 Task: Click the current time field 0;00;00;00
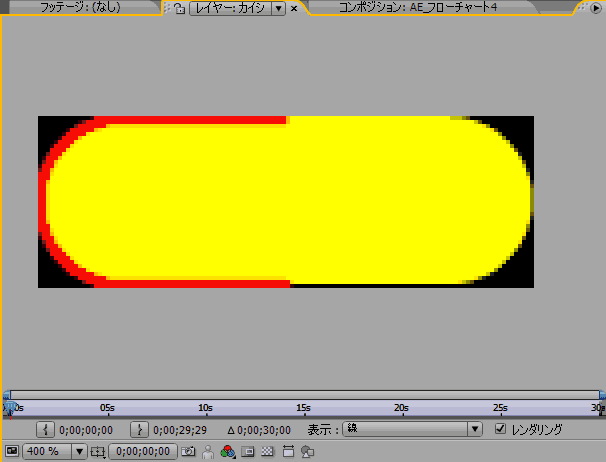coord(143,451)
